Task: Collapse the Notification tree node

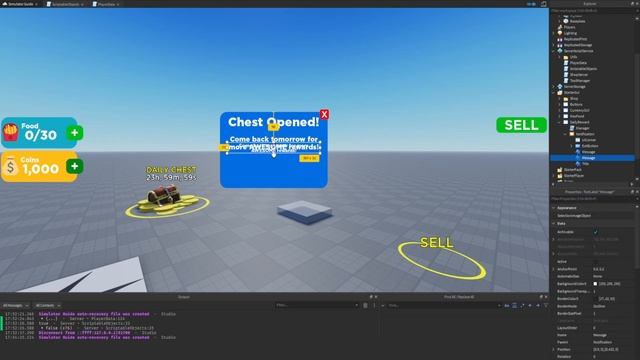Action: click(565, 134)
